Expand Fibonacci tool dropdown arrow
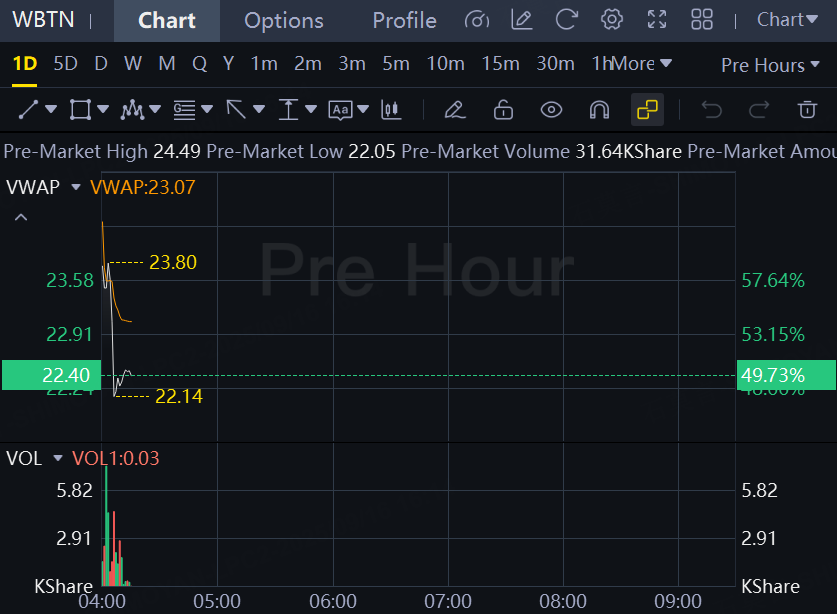837x614 pixels. pos(207,109)
